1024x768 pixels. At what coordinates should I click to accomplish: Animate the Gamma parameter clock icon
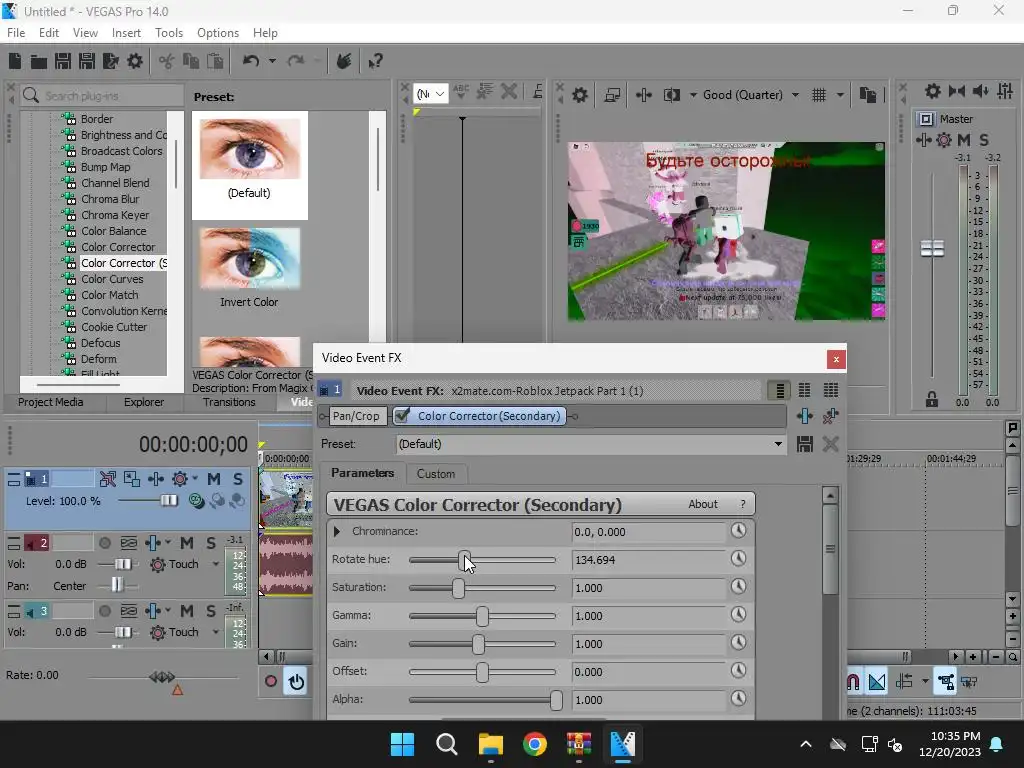point(739,615)
